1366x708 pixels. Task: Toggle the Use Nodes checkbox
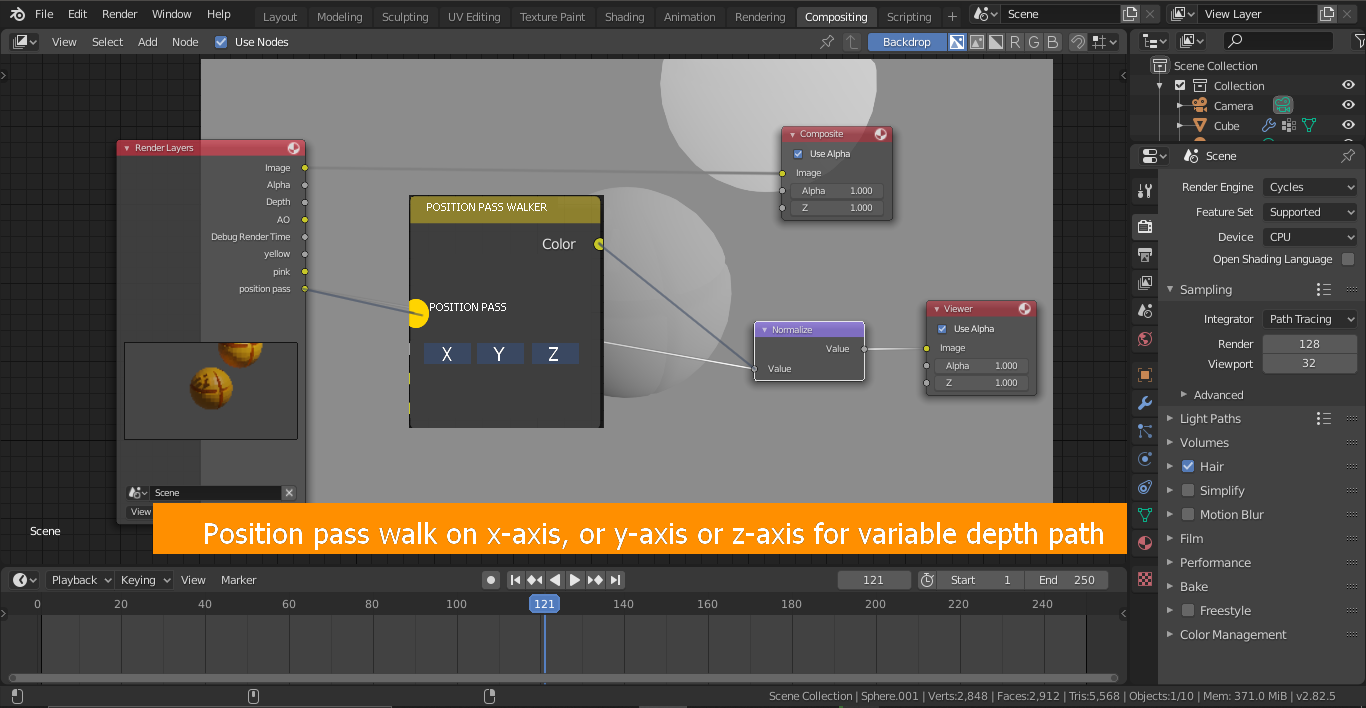tap(221, 42)
